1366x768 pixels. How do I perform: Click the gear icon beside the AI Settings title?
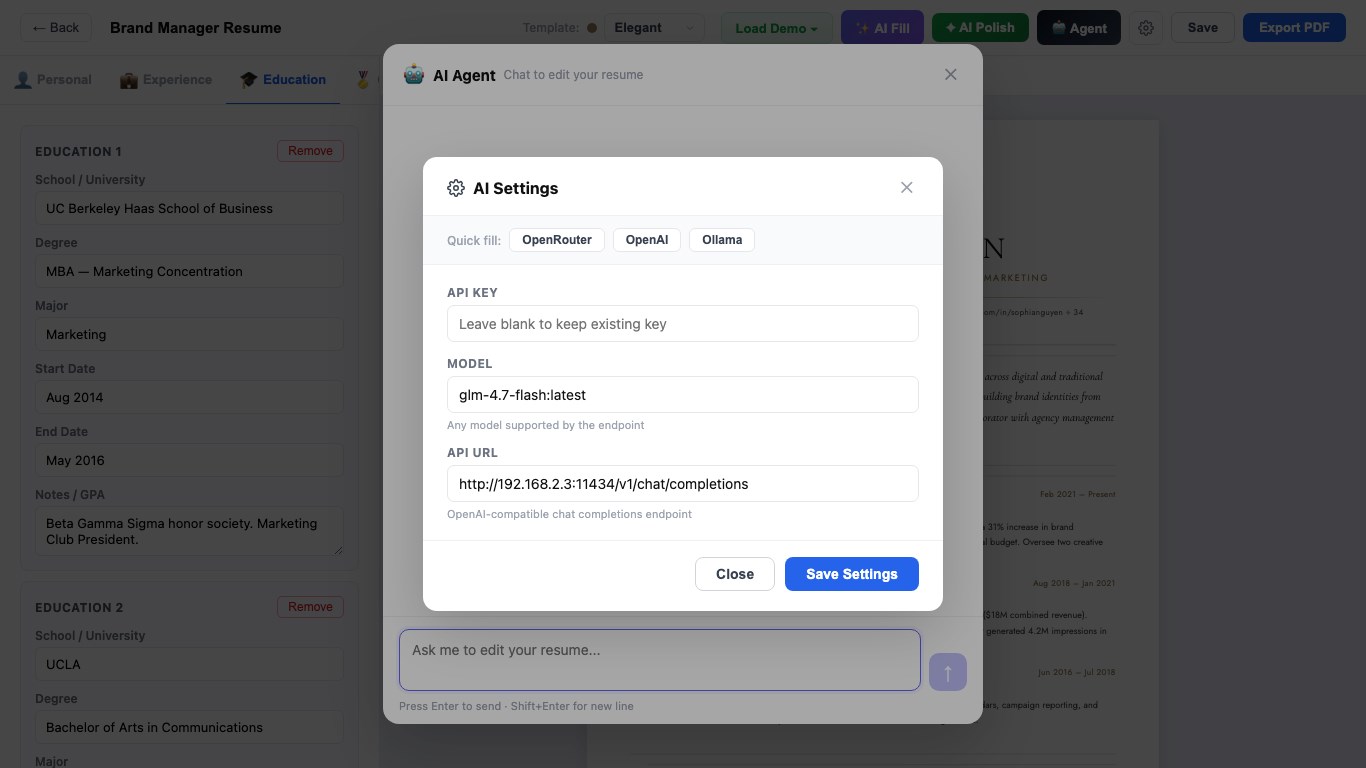(456, 188)
